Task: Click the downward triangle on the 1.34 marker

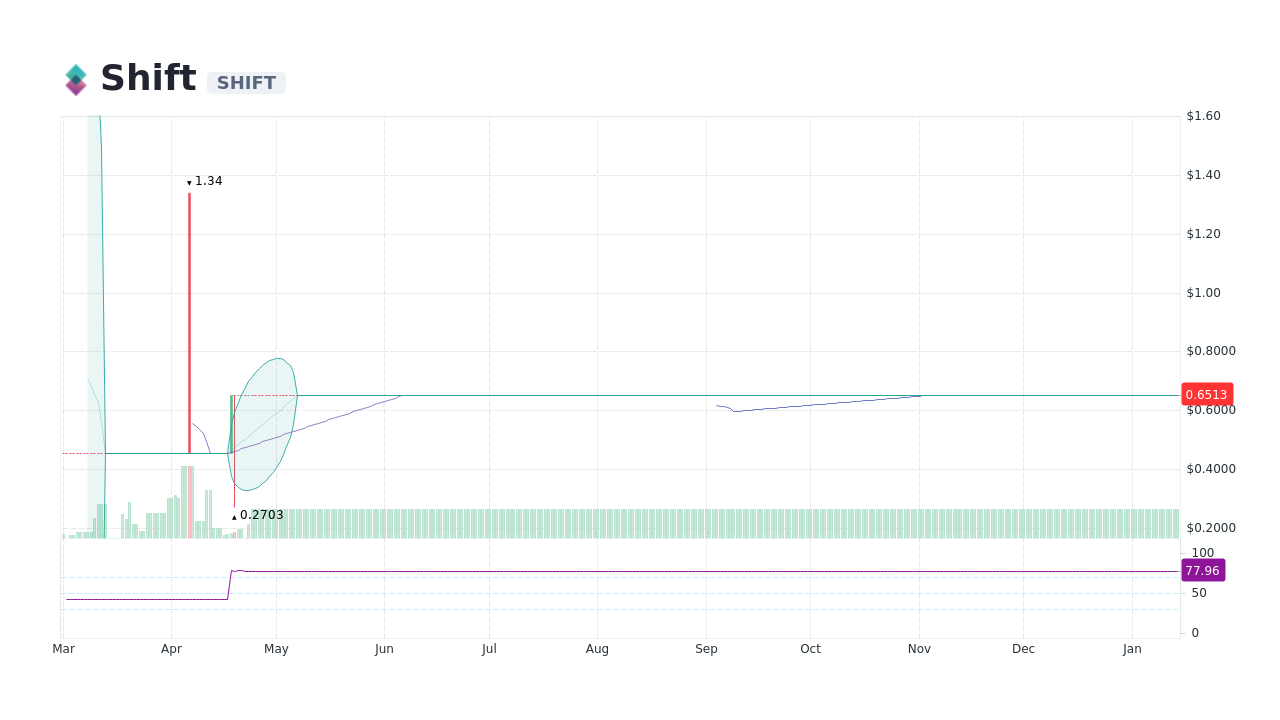Action: pyautogui.click(x=189, y=182)
